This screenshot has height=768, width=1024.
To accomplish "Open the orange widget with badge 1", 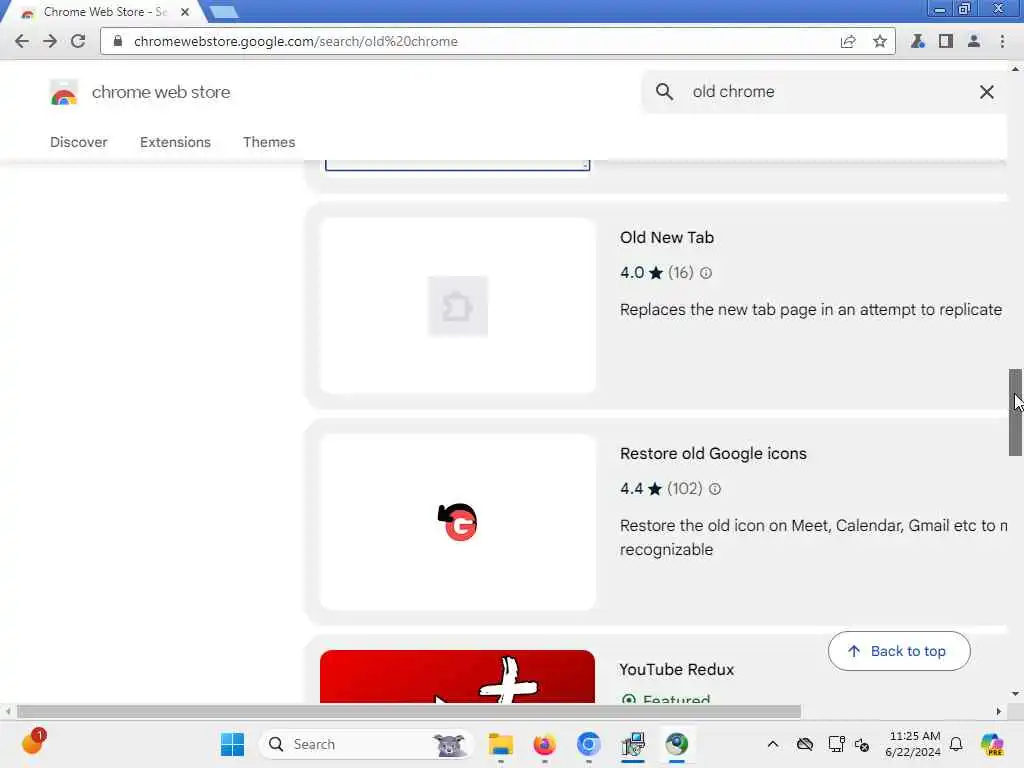I will click(x=33, y=742).
